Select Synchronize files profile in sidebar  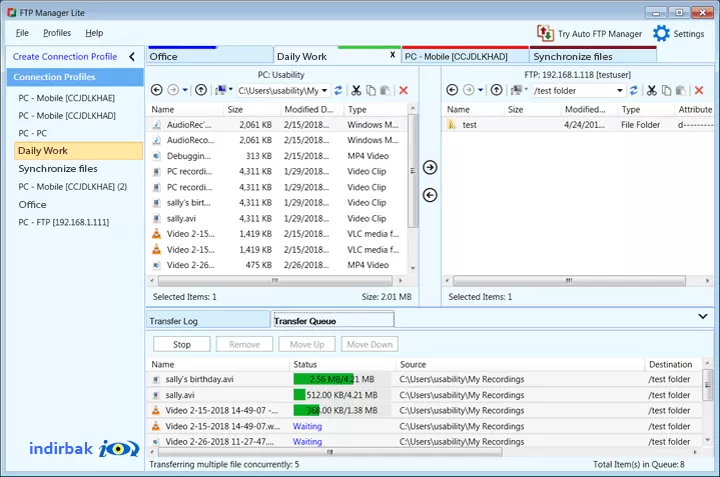click(x=58, y=168)
